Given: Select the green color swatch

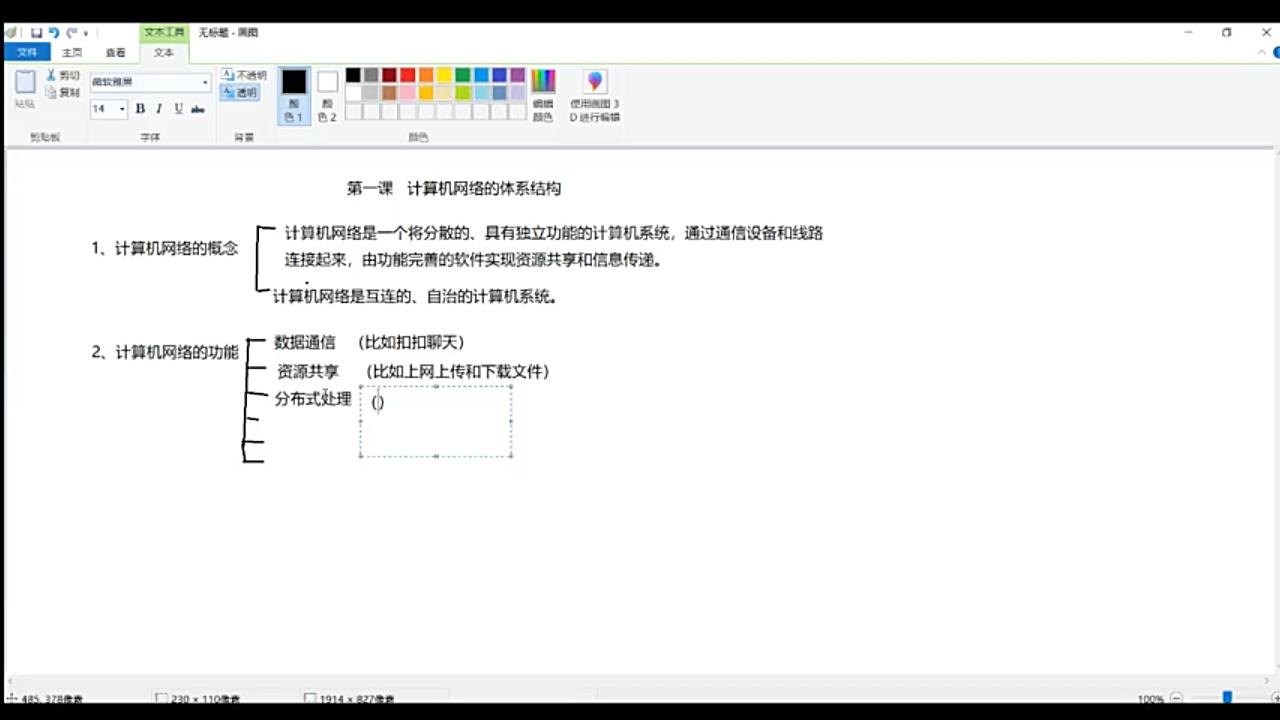Looking at the screenshot, I should [463, 75].
